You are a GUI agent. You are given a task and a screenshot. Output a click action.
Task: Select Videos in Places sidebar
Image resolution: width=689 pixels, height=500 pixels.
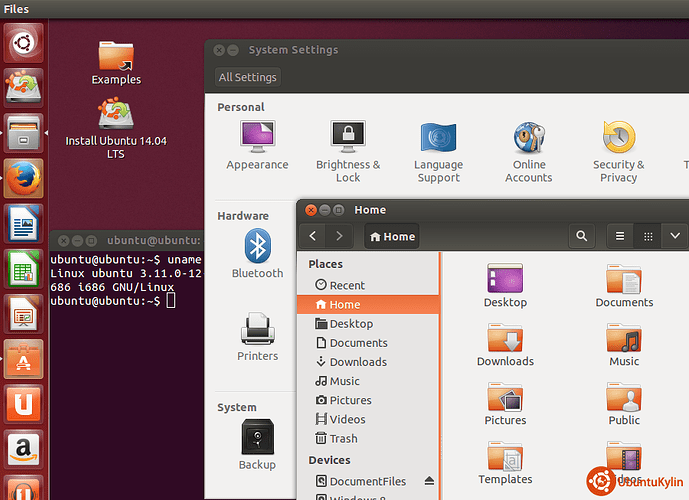[368, 419]
